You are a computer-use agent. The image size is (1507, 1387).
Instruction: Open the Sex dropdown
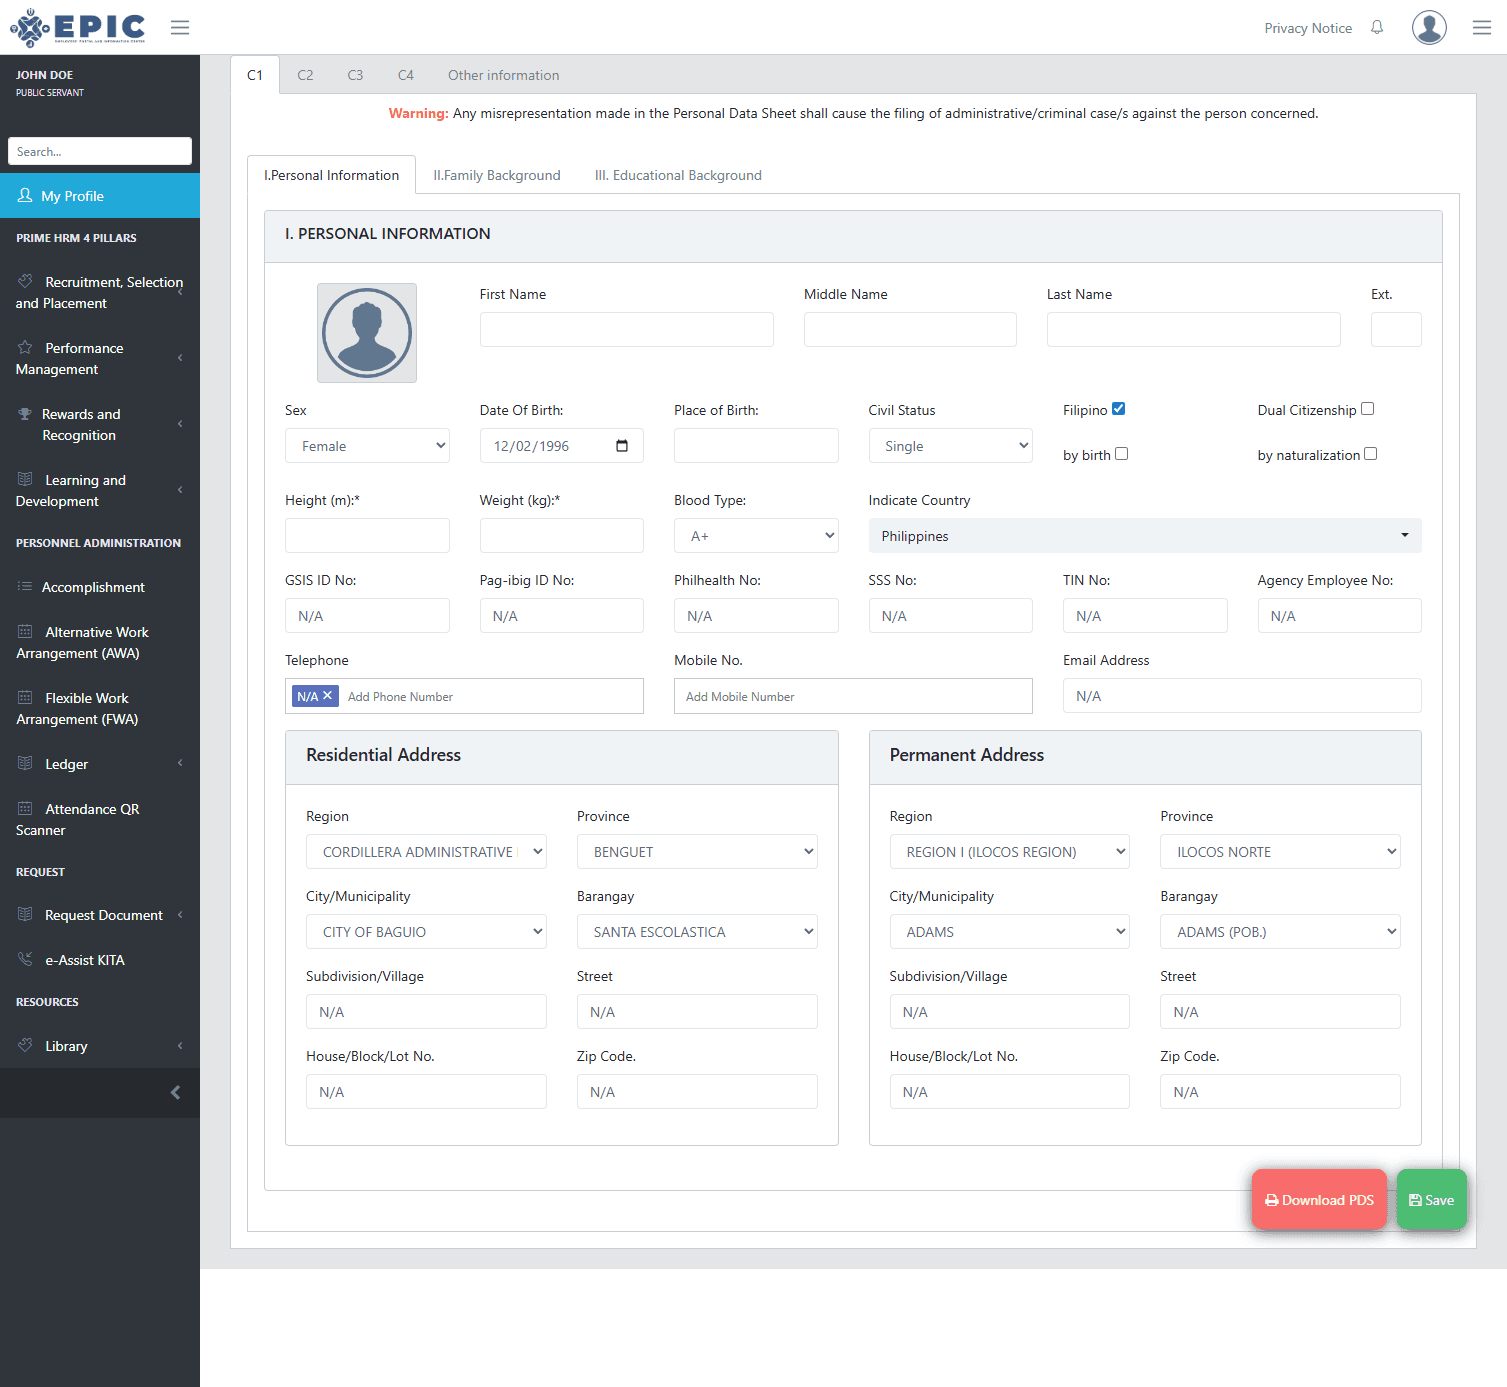367,446
